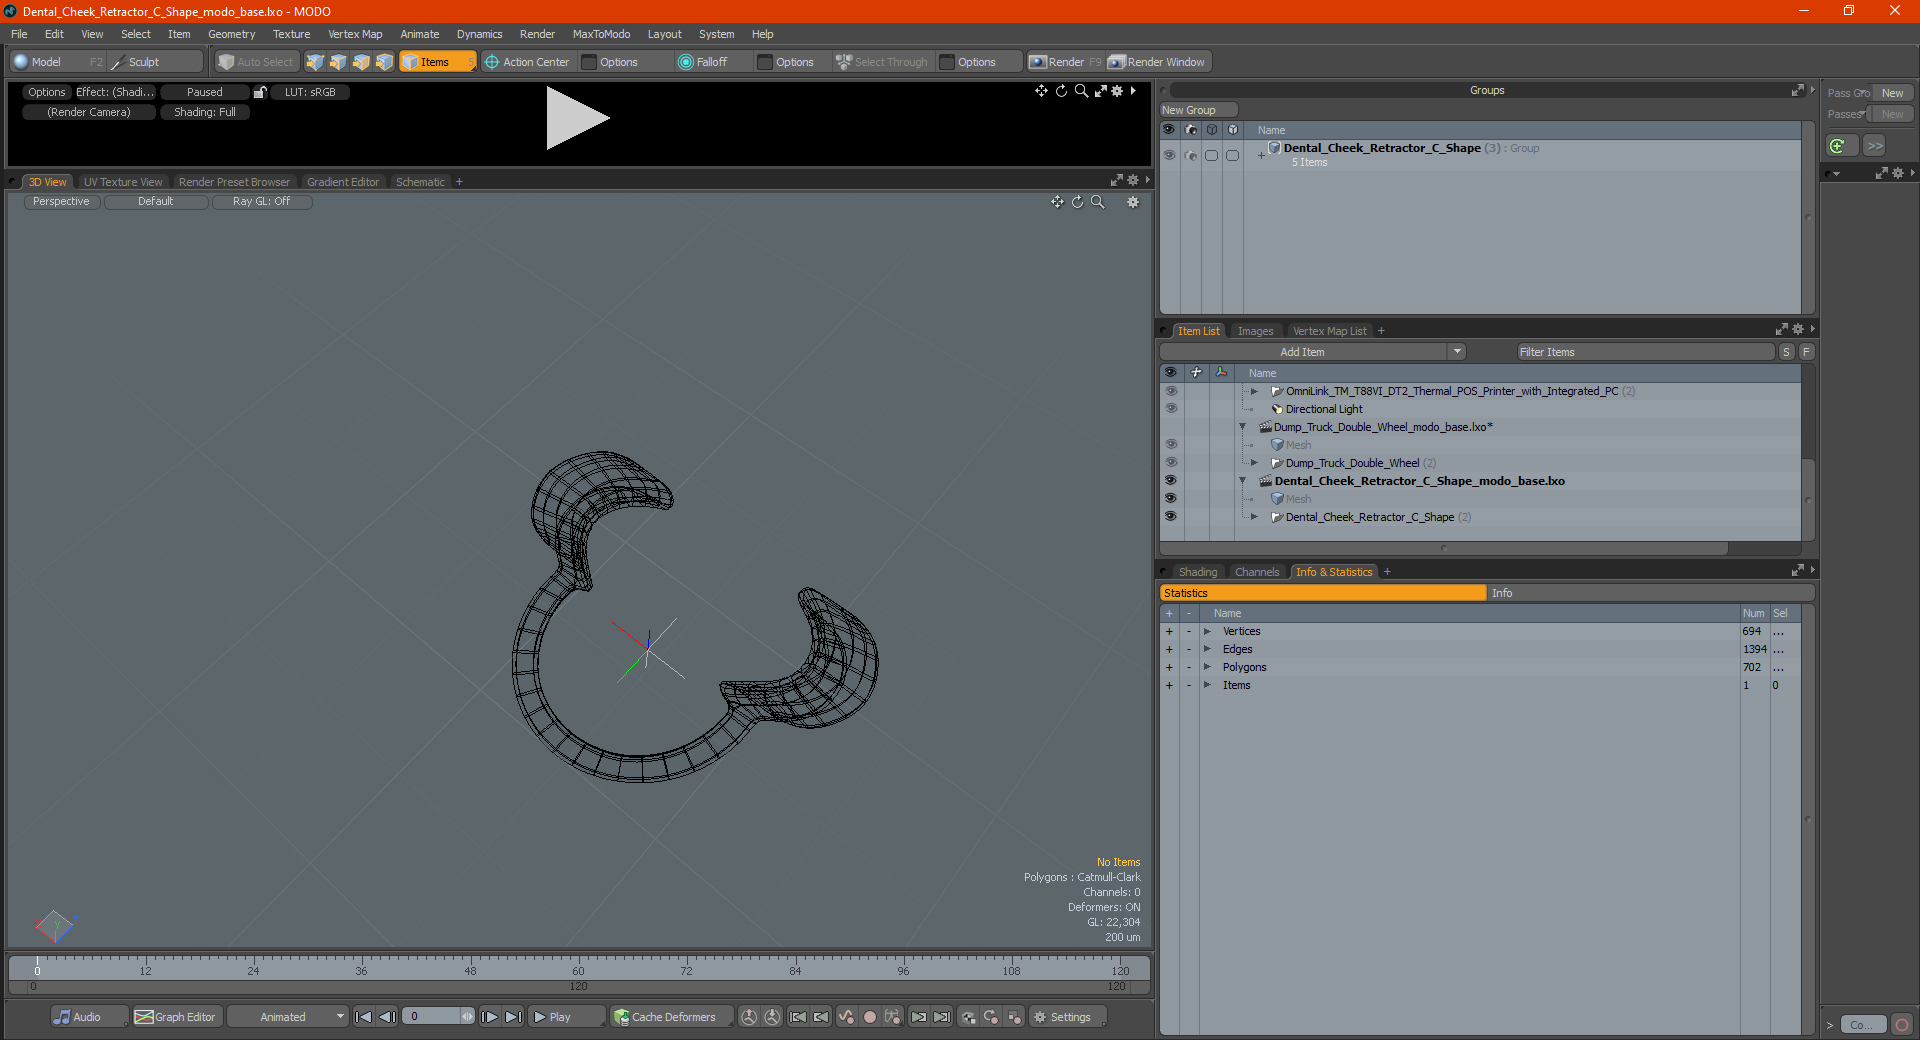
Task: Toggle visibility of Dental_Cheek_Retractor_C_Shape item row
Action: click(x=1170, y=517)
